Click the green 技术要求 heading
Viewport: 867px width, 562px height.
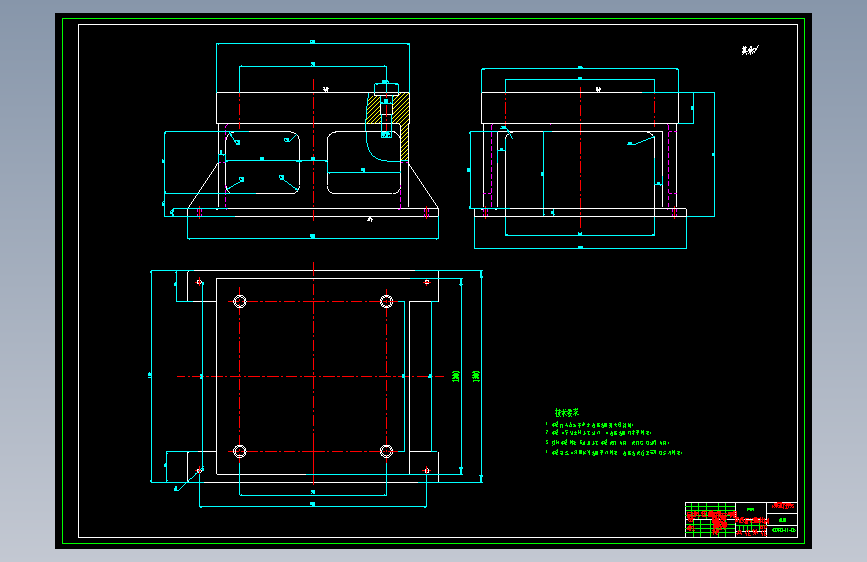pos(567,413)
